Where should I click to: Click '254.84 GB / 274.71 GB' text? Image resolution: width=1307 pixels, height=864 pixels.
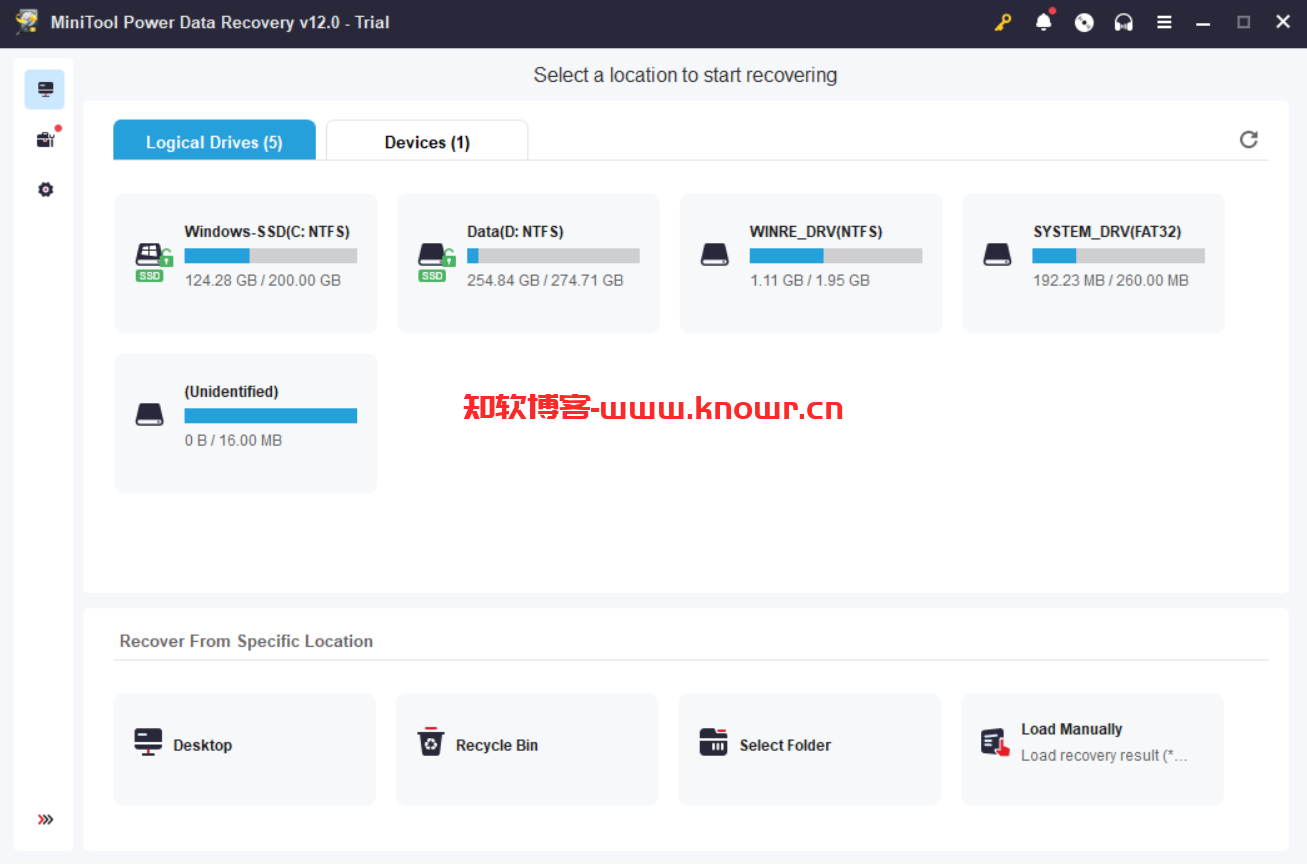tap(545, 281)
